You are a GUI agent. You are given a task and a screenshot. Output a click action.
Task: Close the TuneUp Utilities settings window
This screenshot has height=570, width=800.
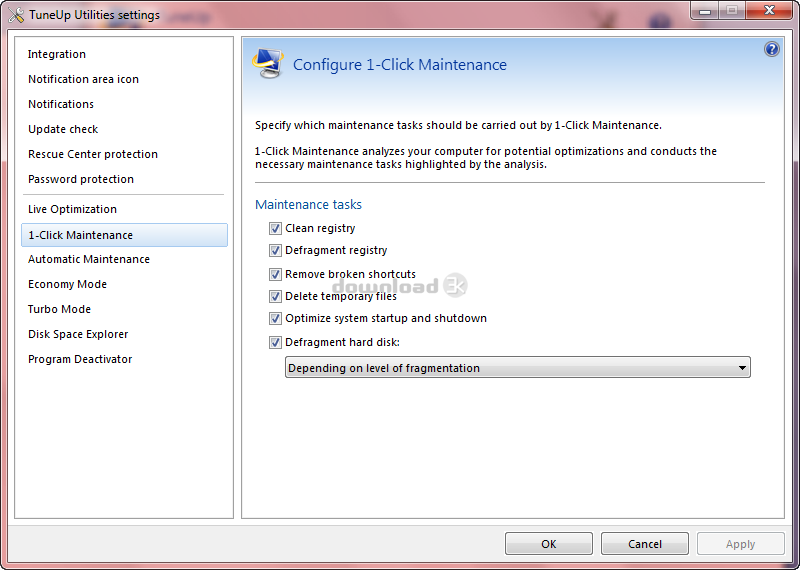coord(769,11)
